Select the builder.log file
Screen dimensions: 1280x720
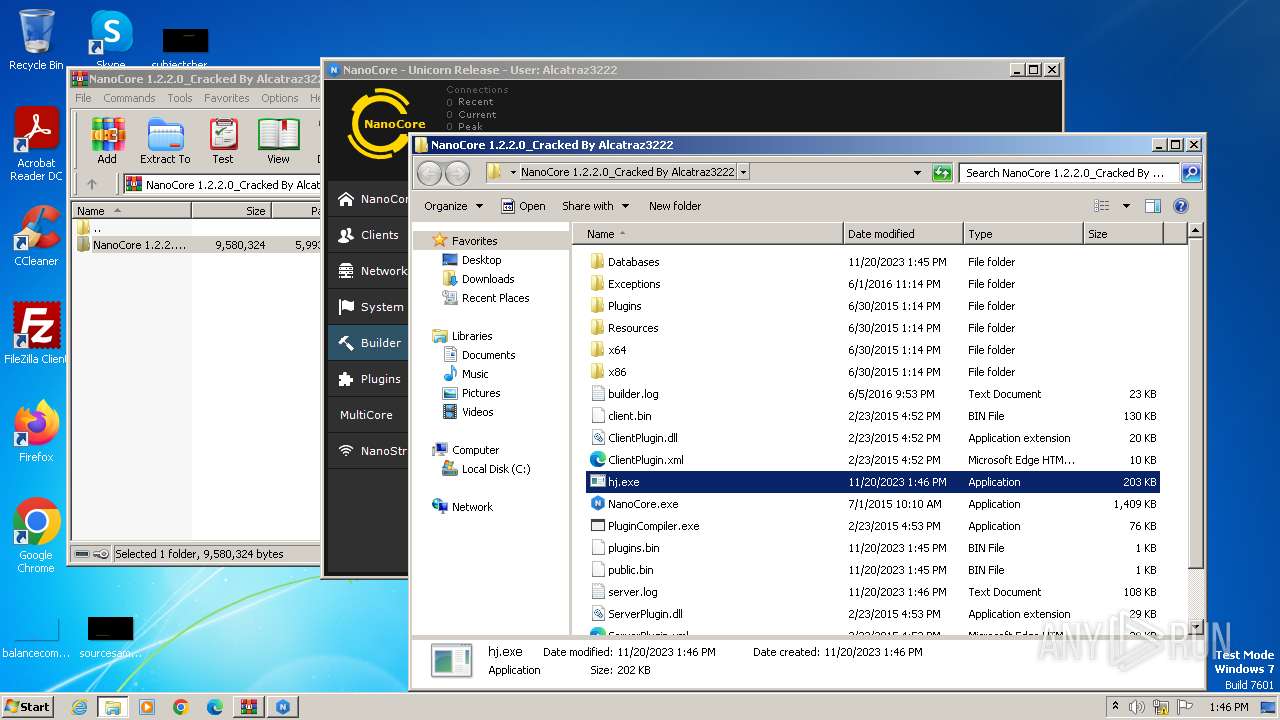coord(872,394)
